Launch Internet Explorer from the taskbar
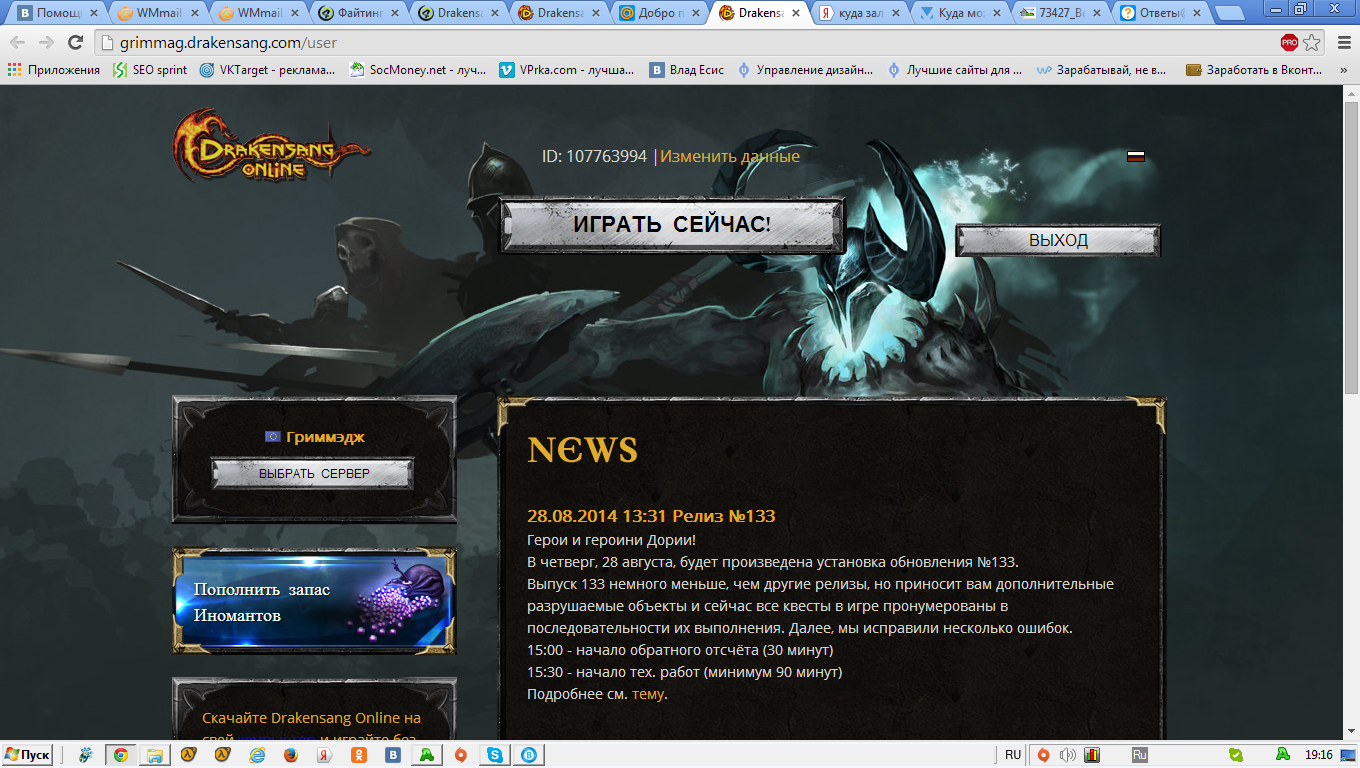Image resolution: width=1360 pixels, height=768 pixels. pos(257,755)
